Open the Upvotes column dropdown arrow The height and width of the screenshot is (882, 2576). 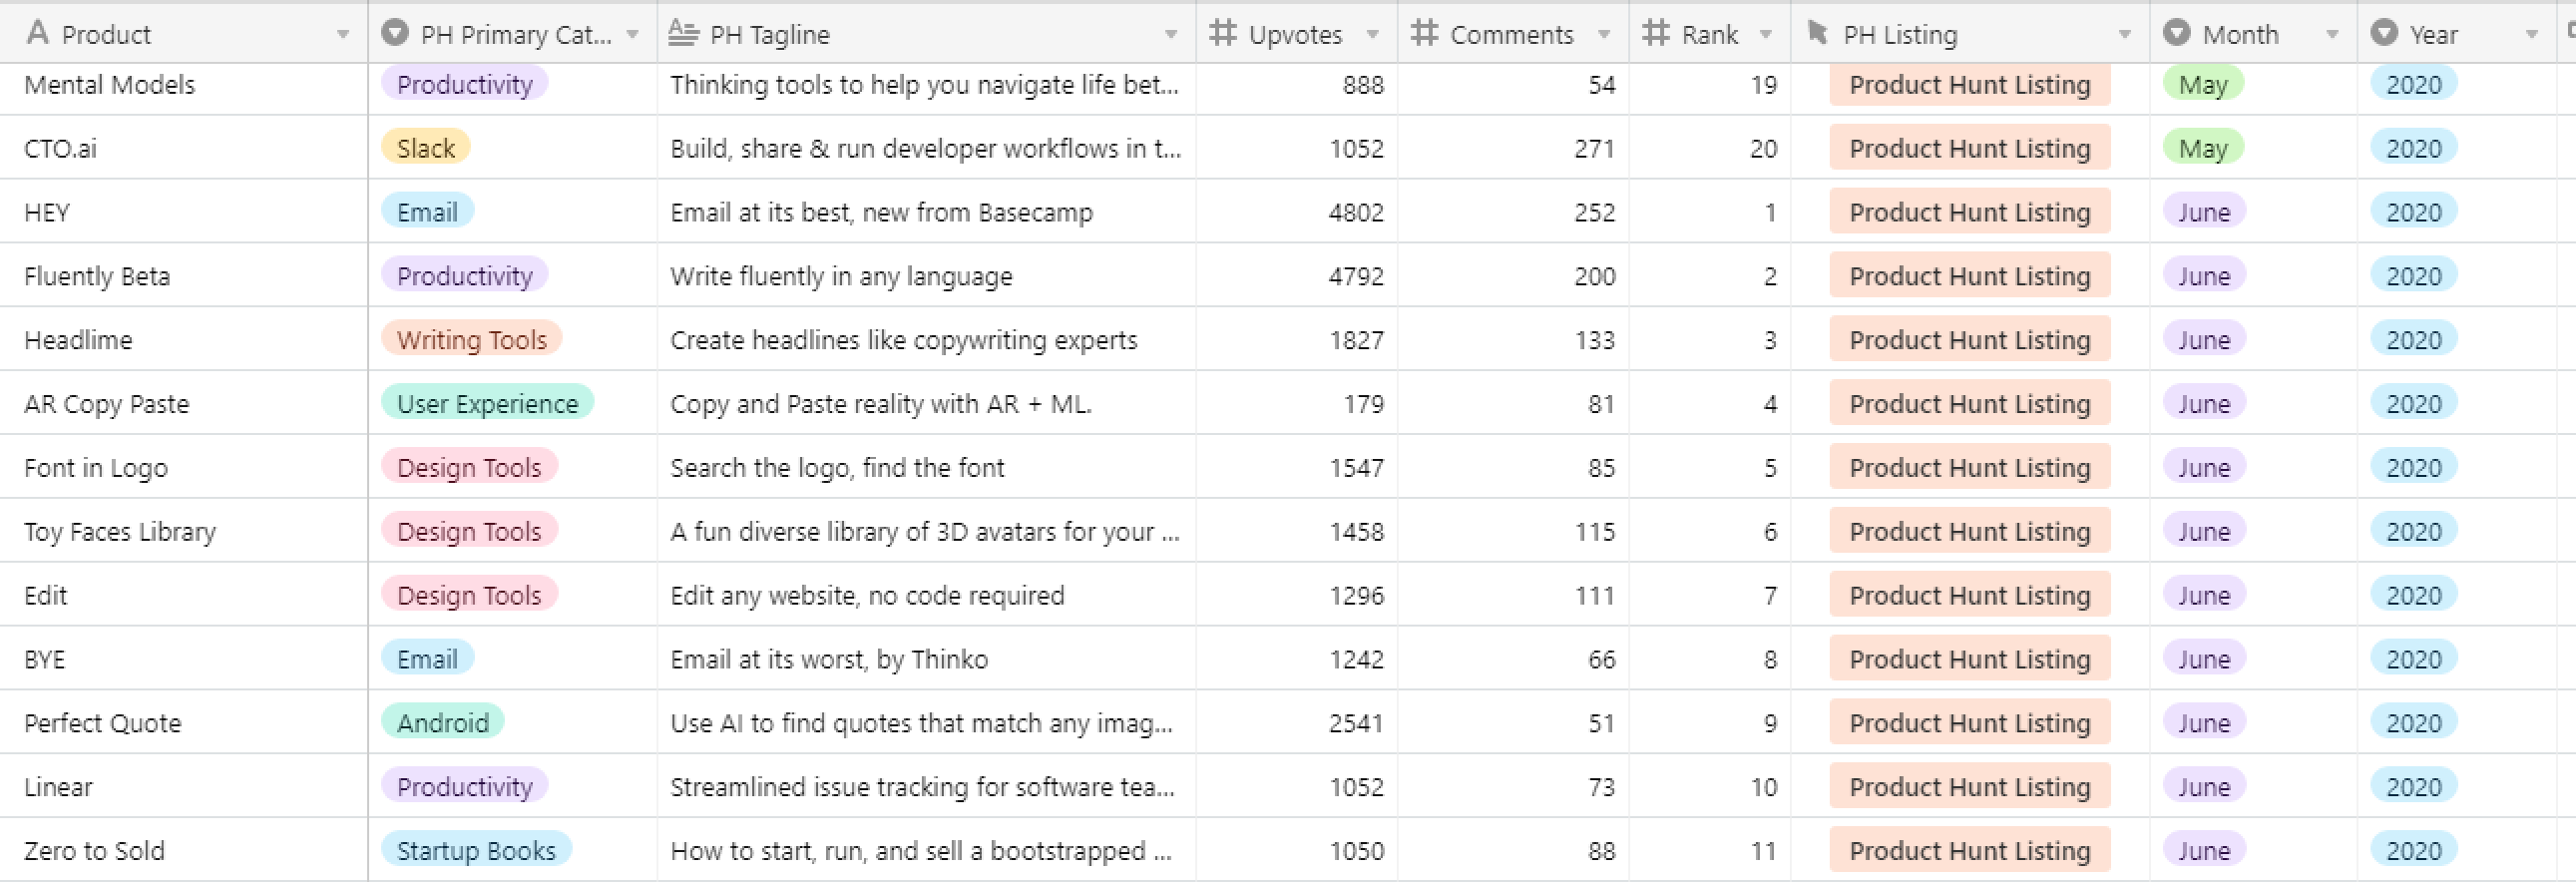click(x=1373, y=34)
